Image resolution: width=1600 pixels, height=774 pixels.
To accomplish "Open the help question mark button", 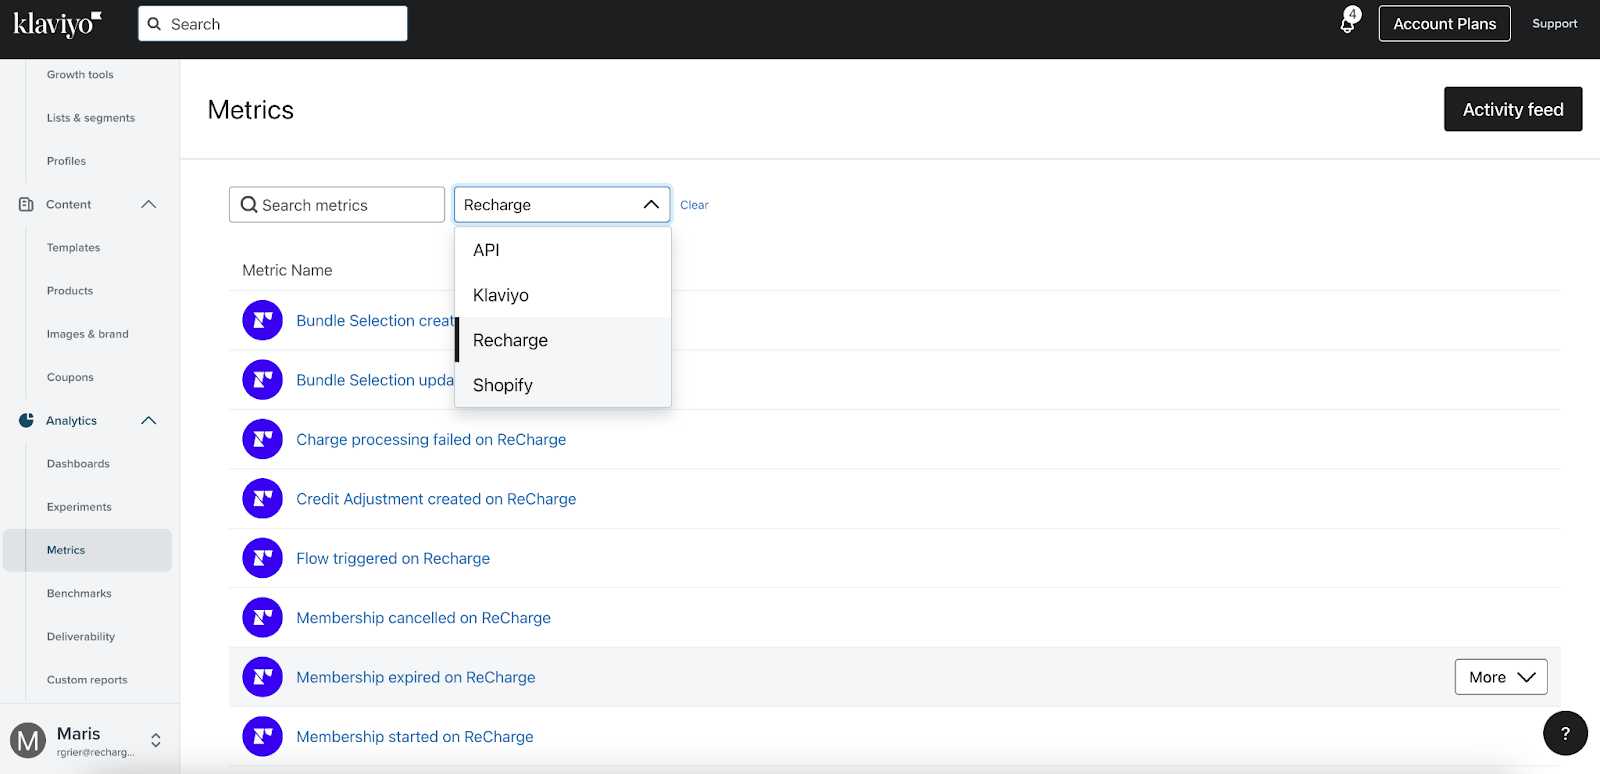I will pos(1565,733).
